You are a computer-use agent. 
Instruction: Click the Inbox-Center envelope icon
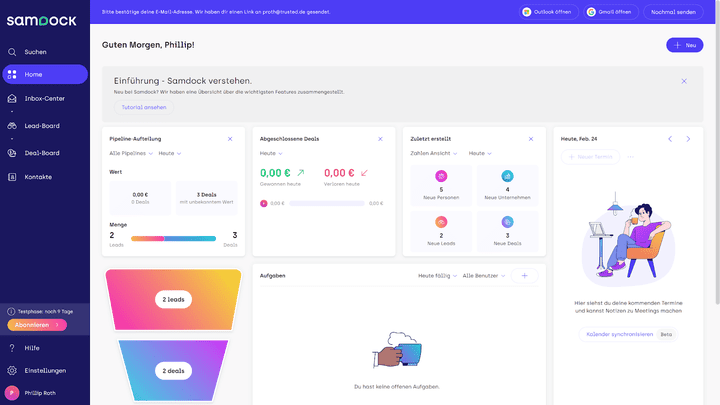click(x=12, y=98)
